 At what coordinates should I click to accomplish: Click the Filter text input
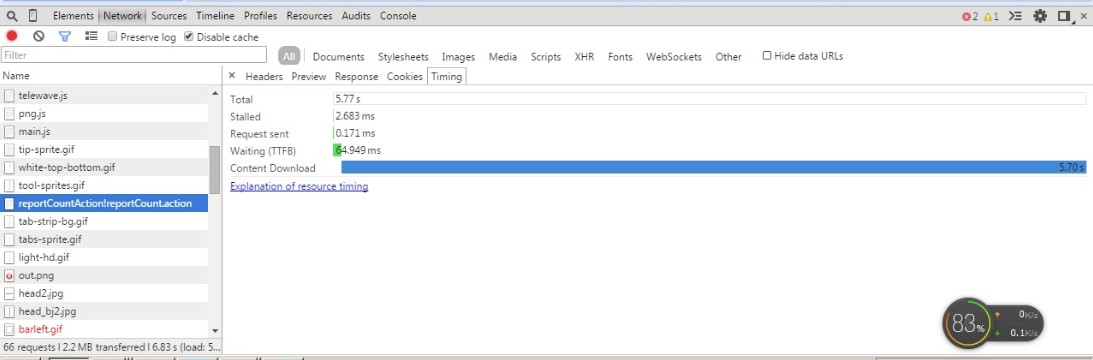134,55
